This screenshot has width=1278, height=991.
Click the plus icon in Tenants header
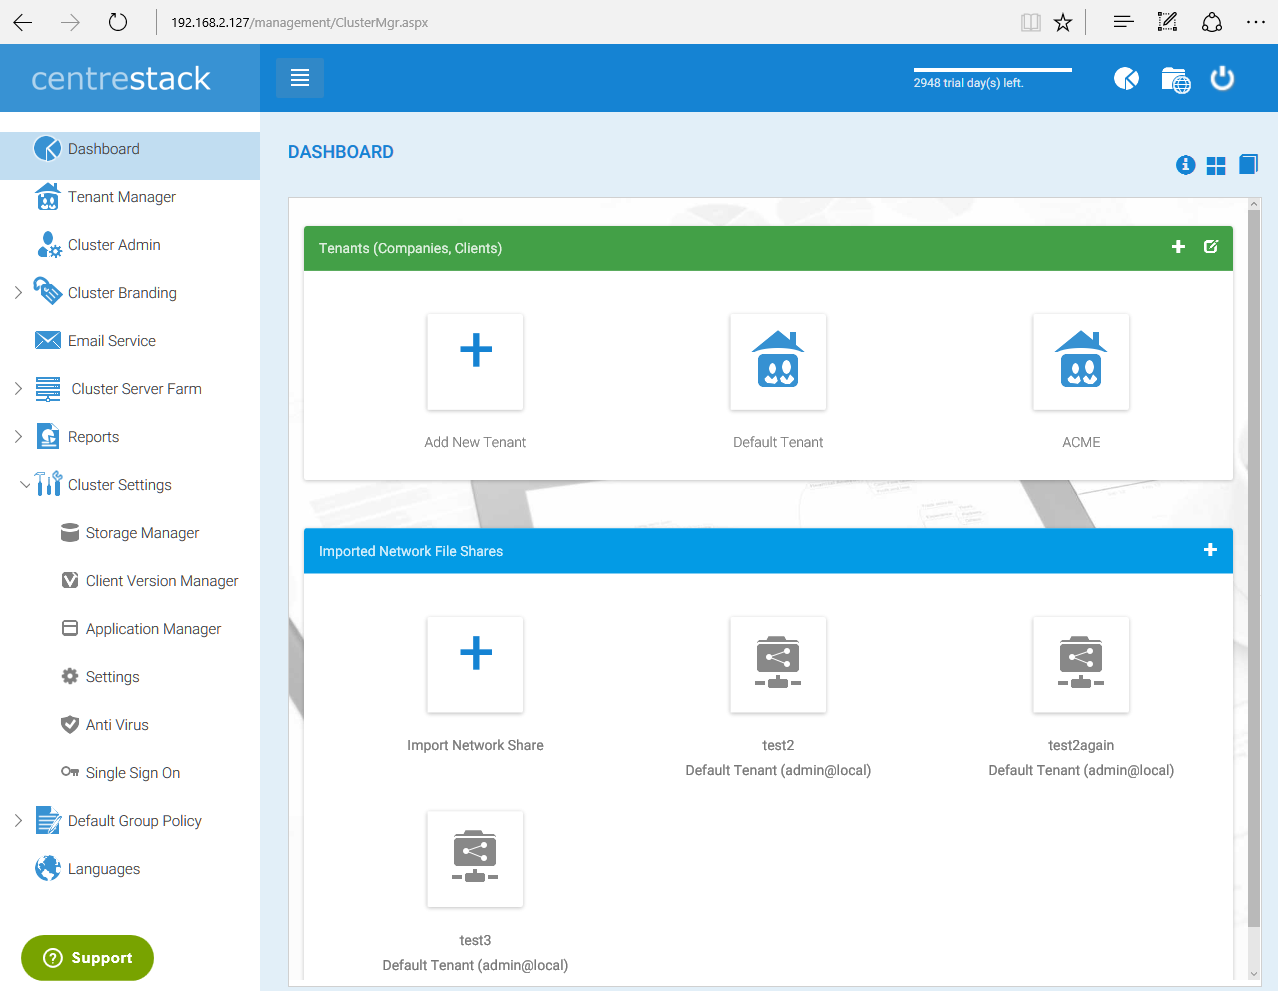(x=1178, y=247)
